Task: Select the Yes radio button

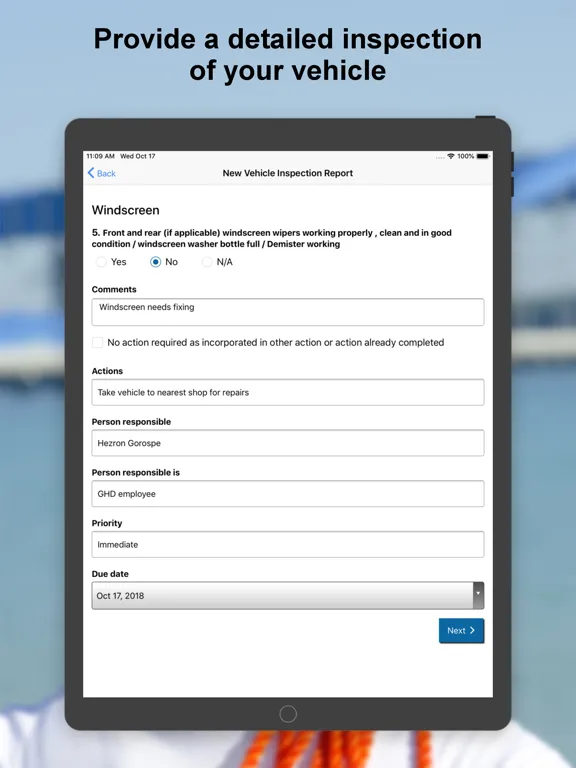Action: [x=101, y=262]
